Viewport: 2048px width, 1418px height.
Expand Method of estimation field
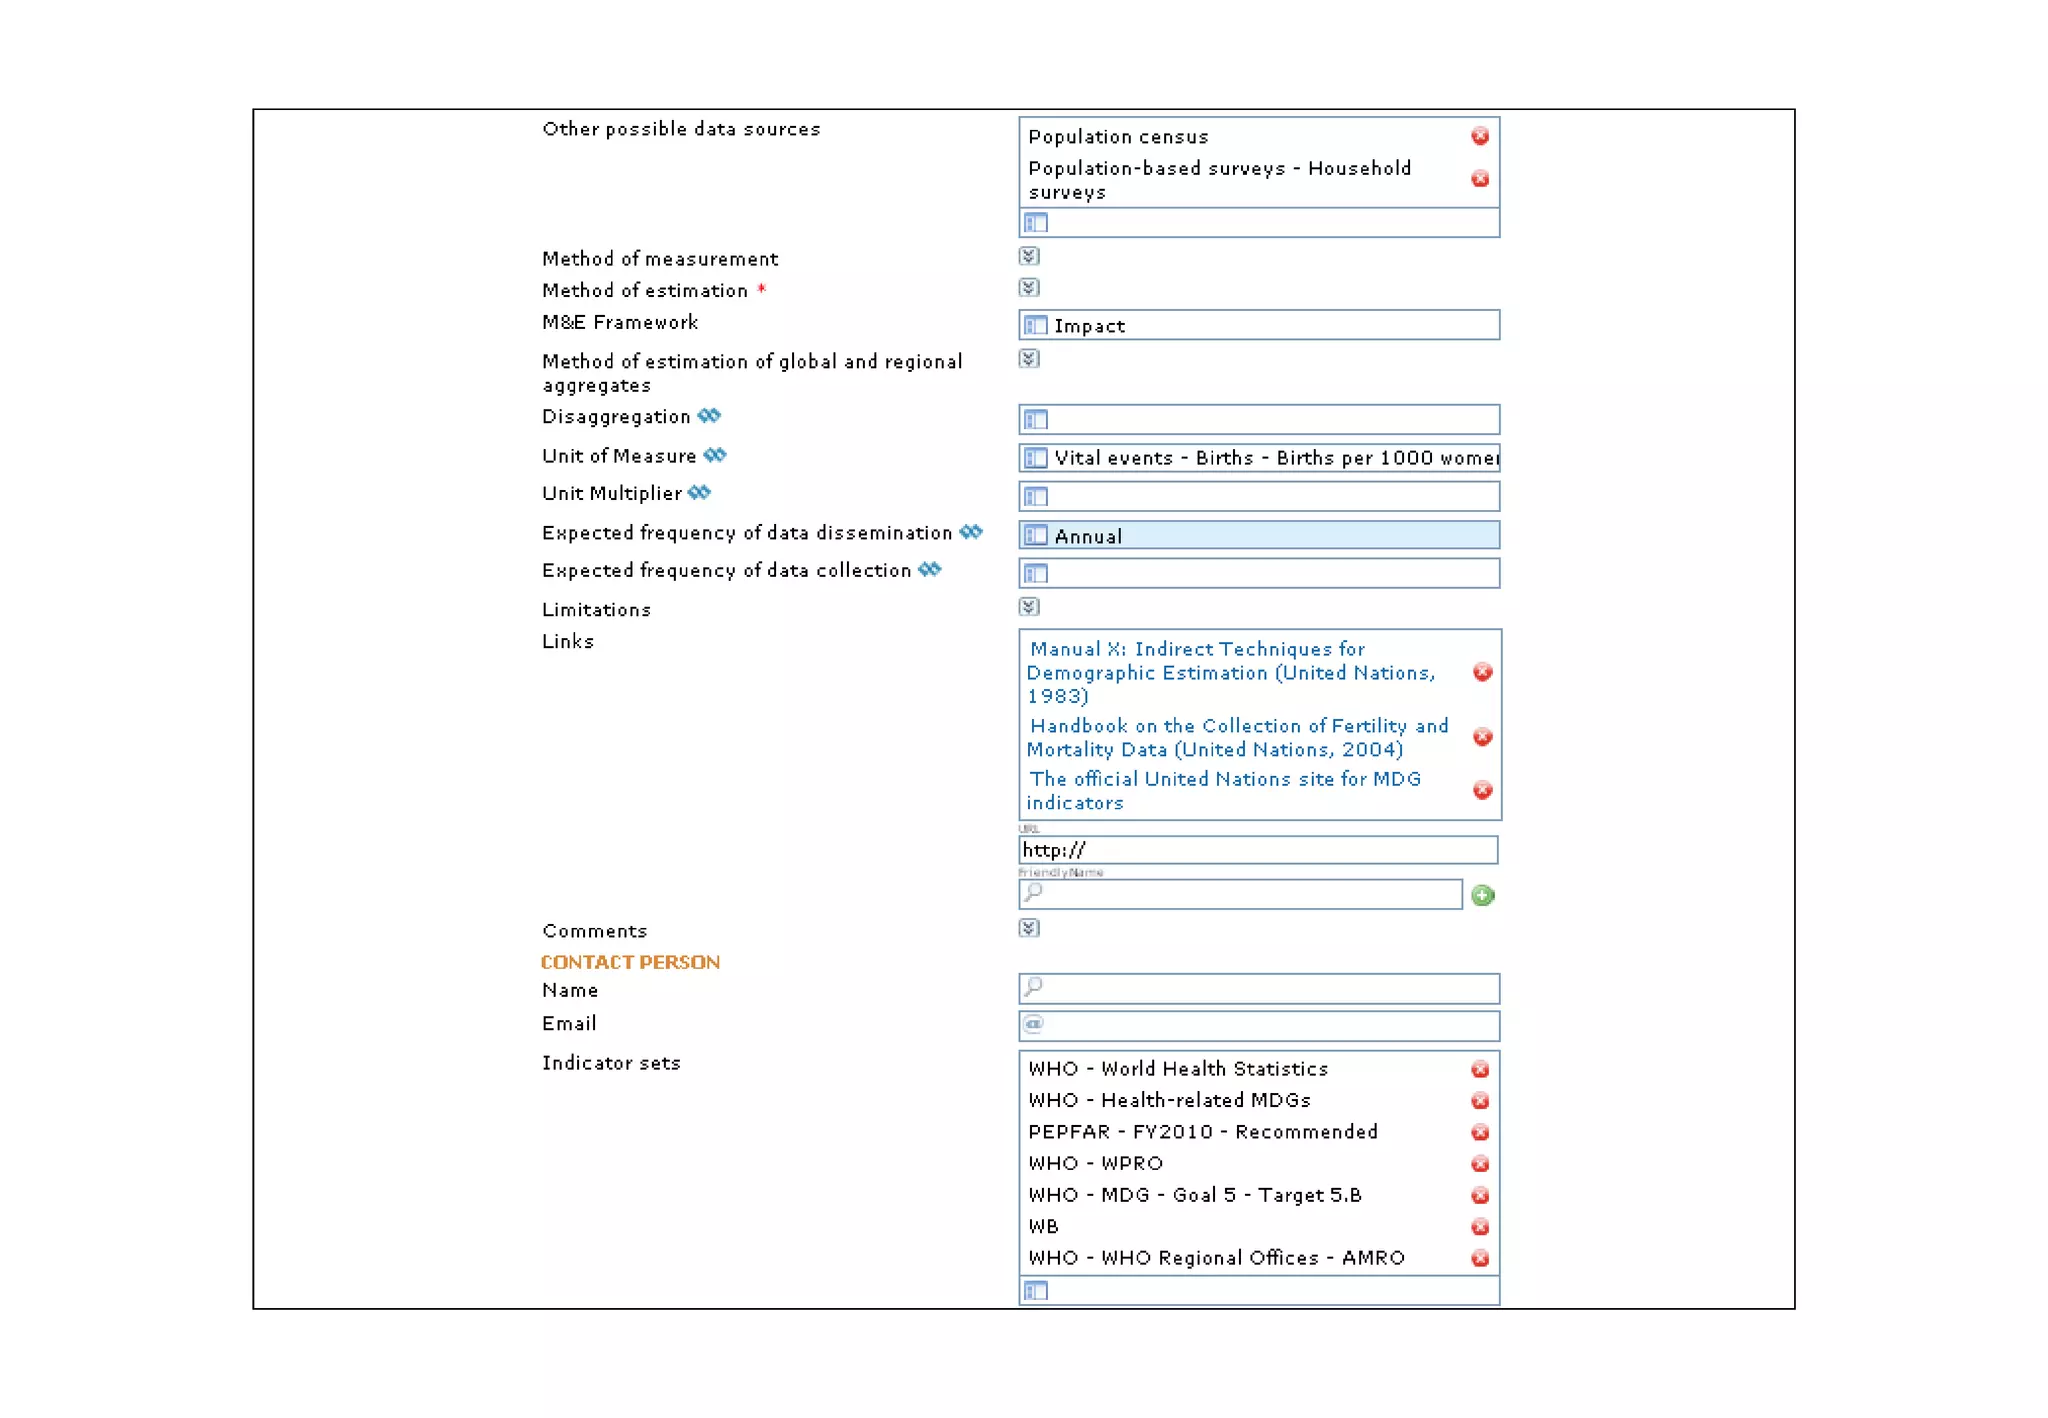pyautogui.click(x=1028, y=288)
